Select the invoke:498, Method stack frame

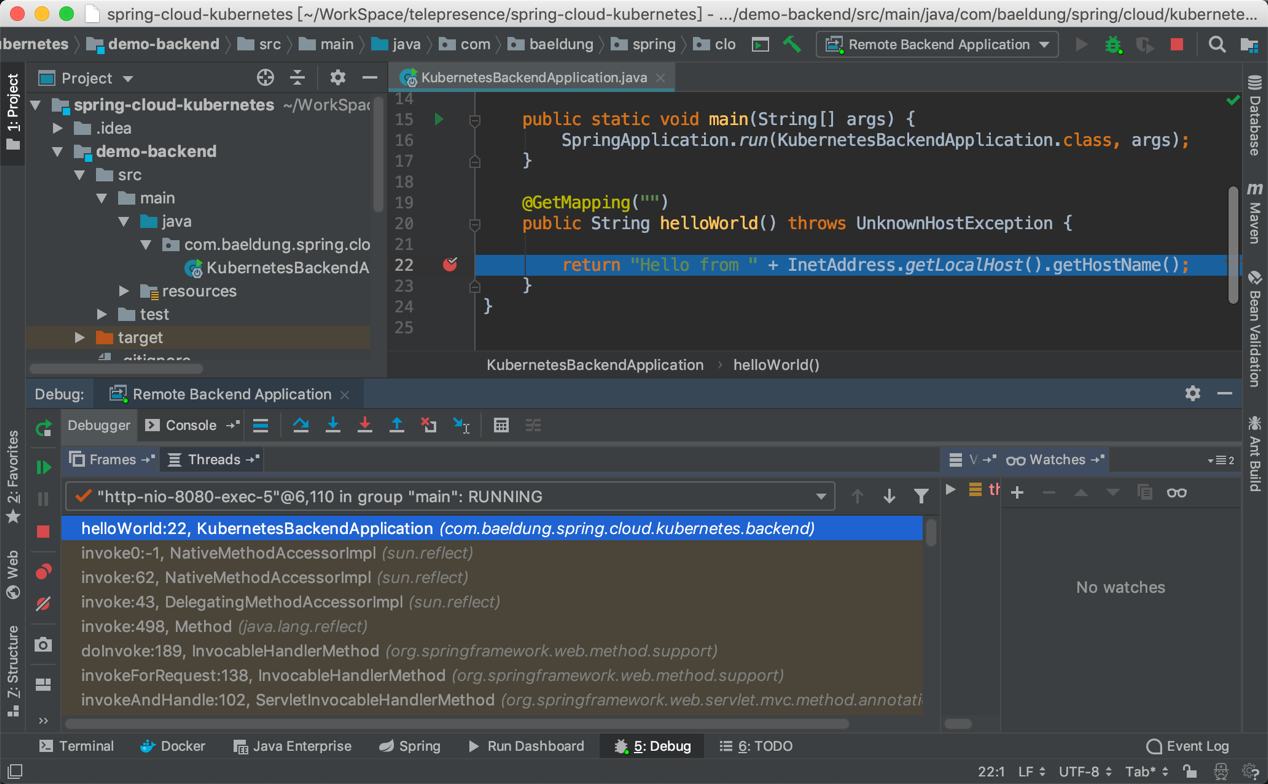pyautogui.click(x=224, y=627)
